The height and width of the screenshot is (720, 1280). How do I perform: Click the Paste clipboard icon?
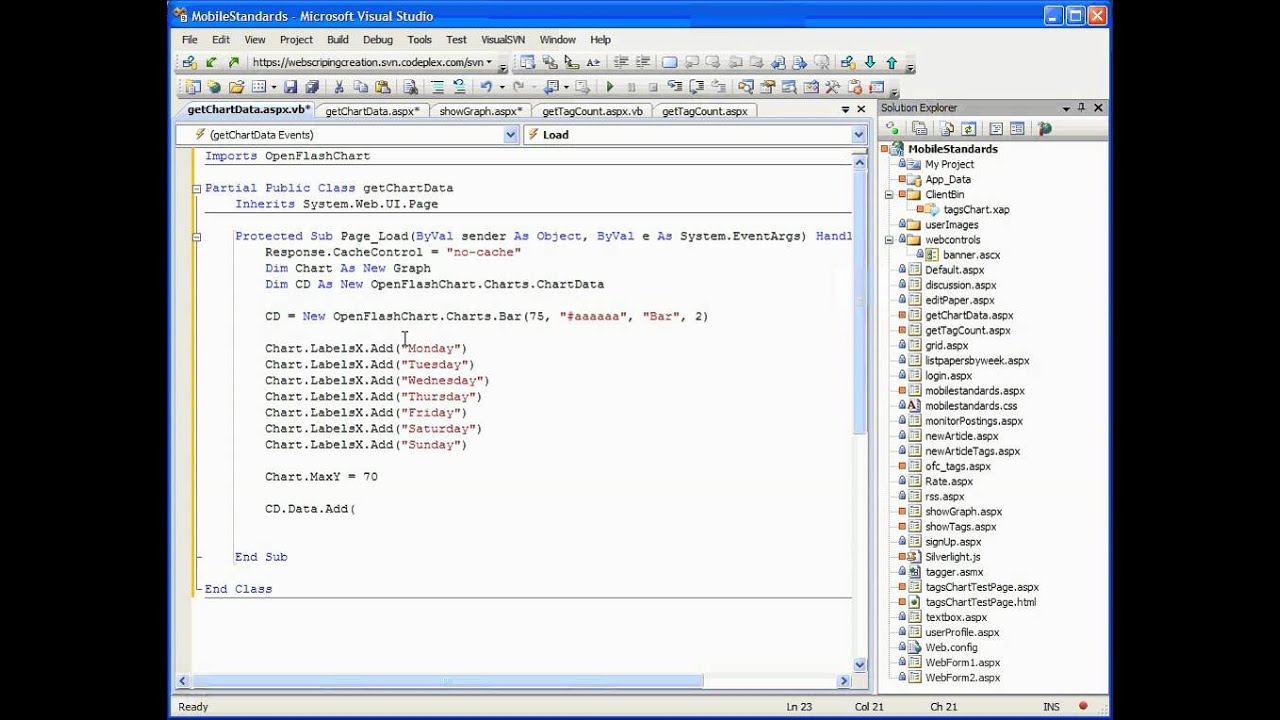tap(382, 87)
